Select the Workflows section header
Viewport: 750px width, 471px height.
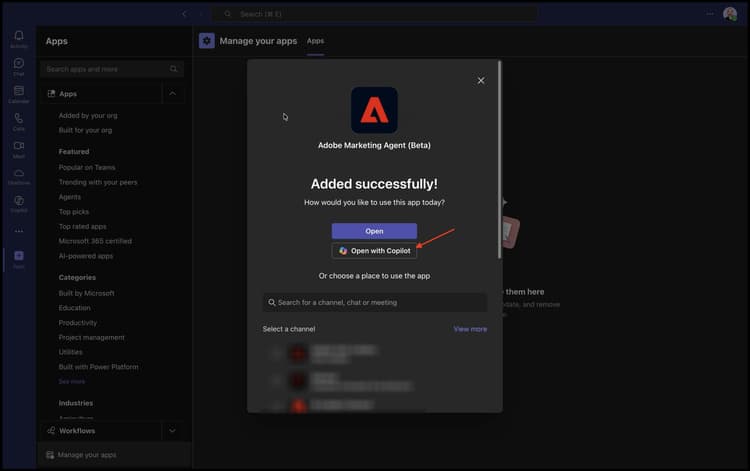click(x=101, y=431)
